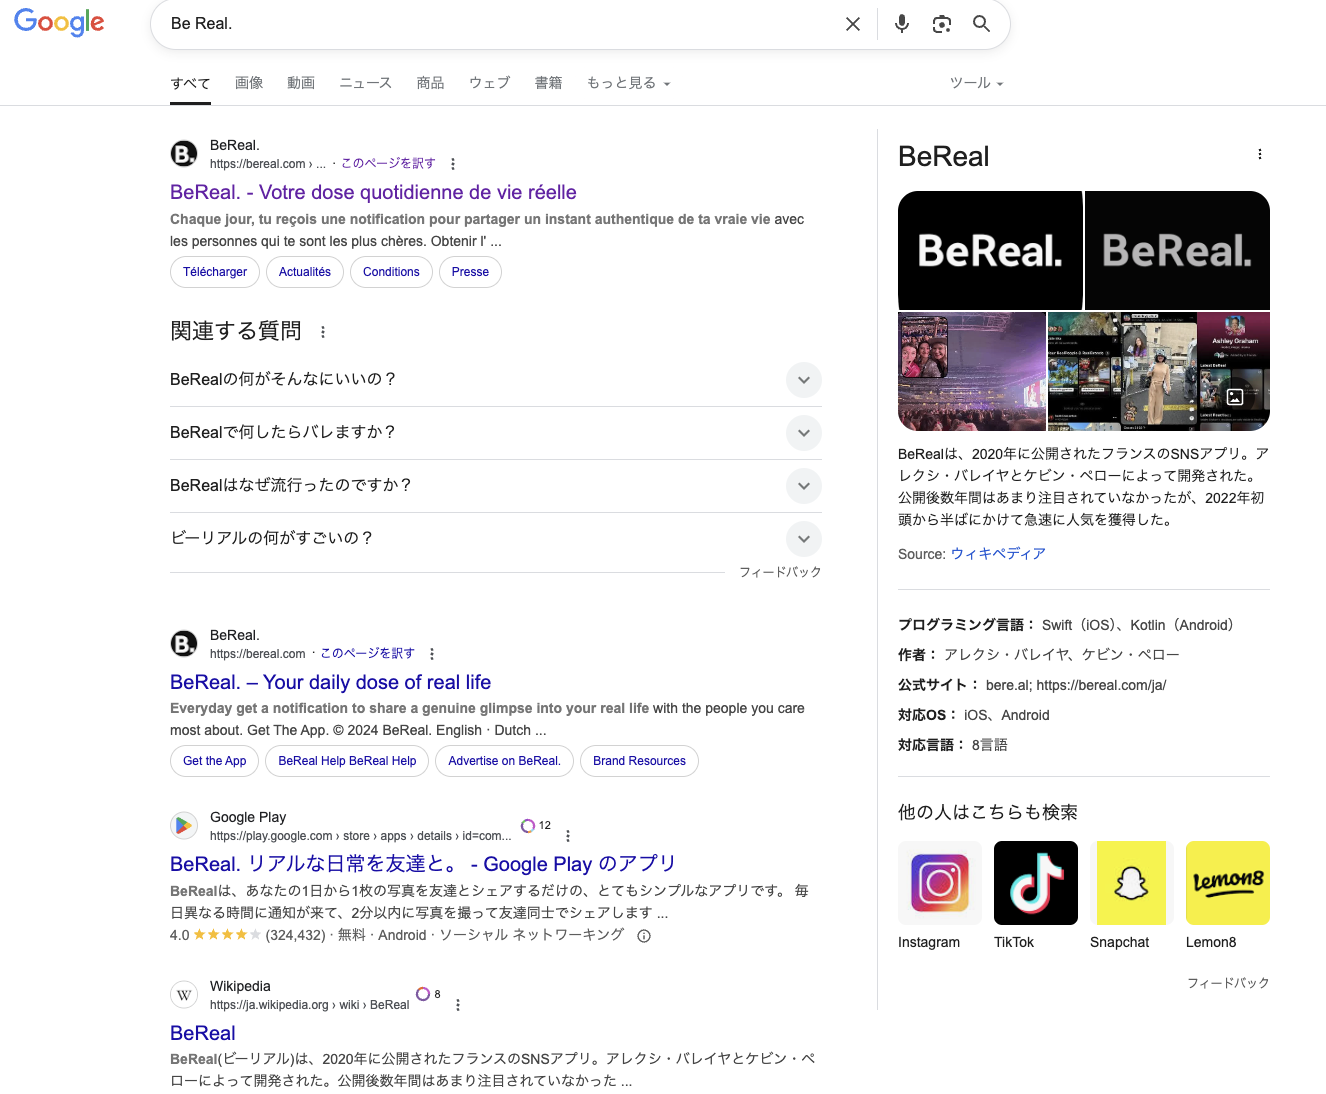Image resolution: width=1326 pixels, height=1094 pixels.
Task: Open result 'Your daily dose of real life'
Action: click(330, 682)
